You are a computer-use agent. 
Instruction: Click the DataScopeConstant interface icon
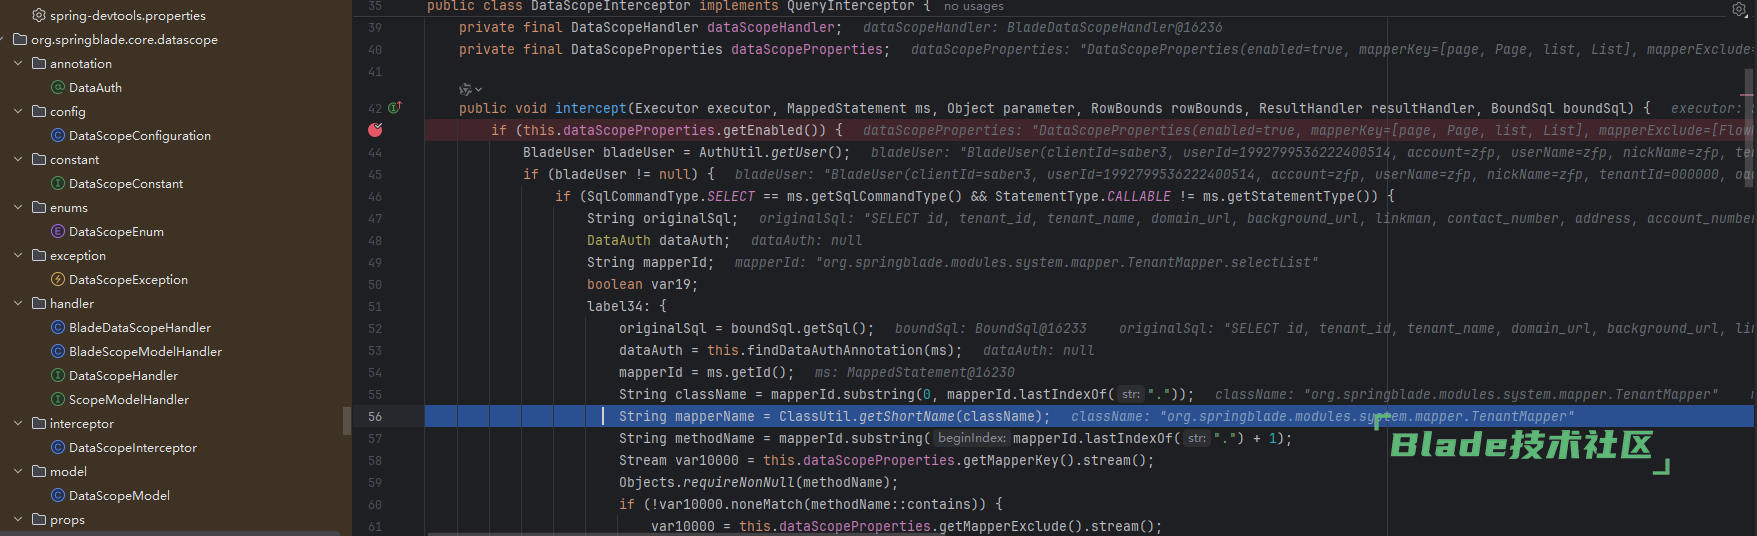pos(58,183)
